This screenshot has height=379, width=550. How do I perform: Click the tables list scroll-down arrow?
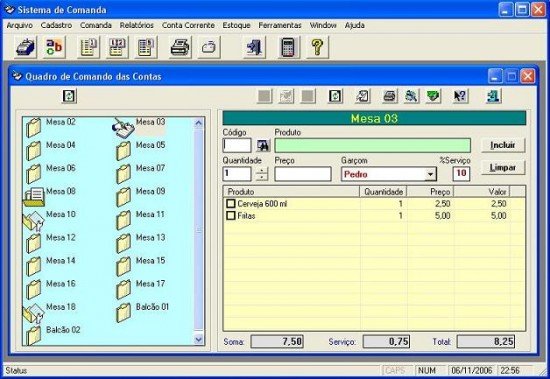(x=199, y=340)
